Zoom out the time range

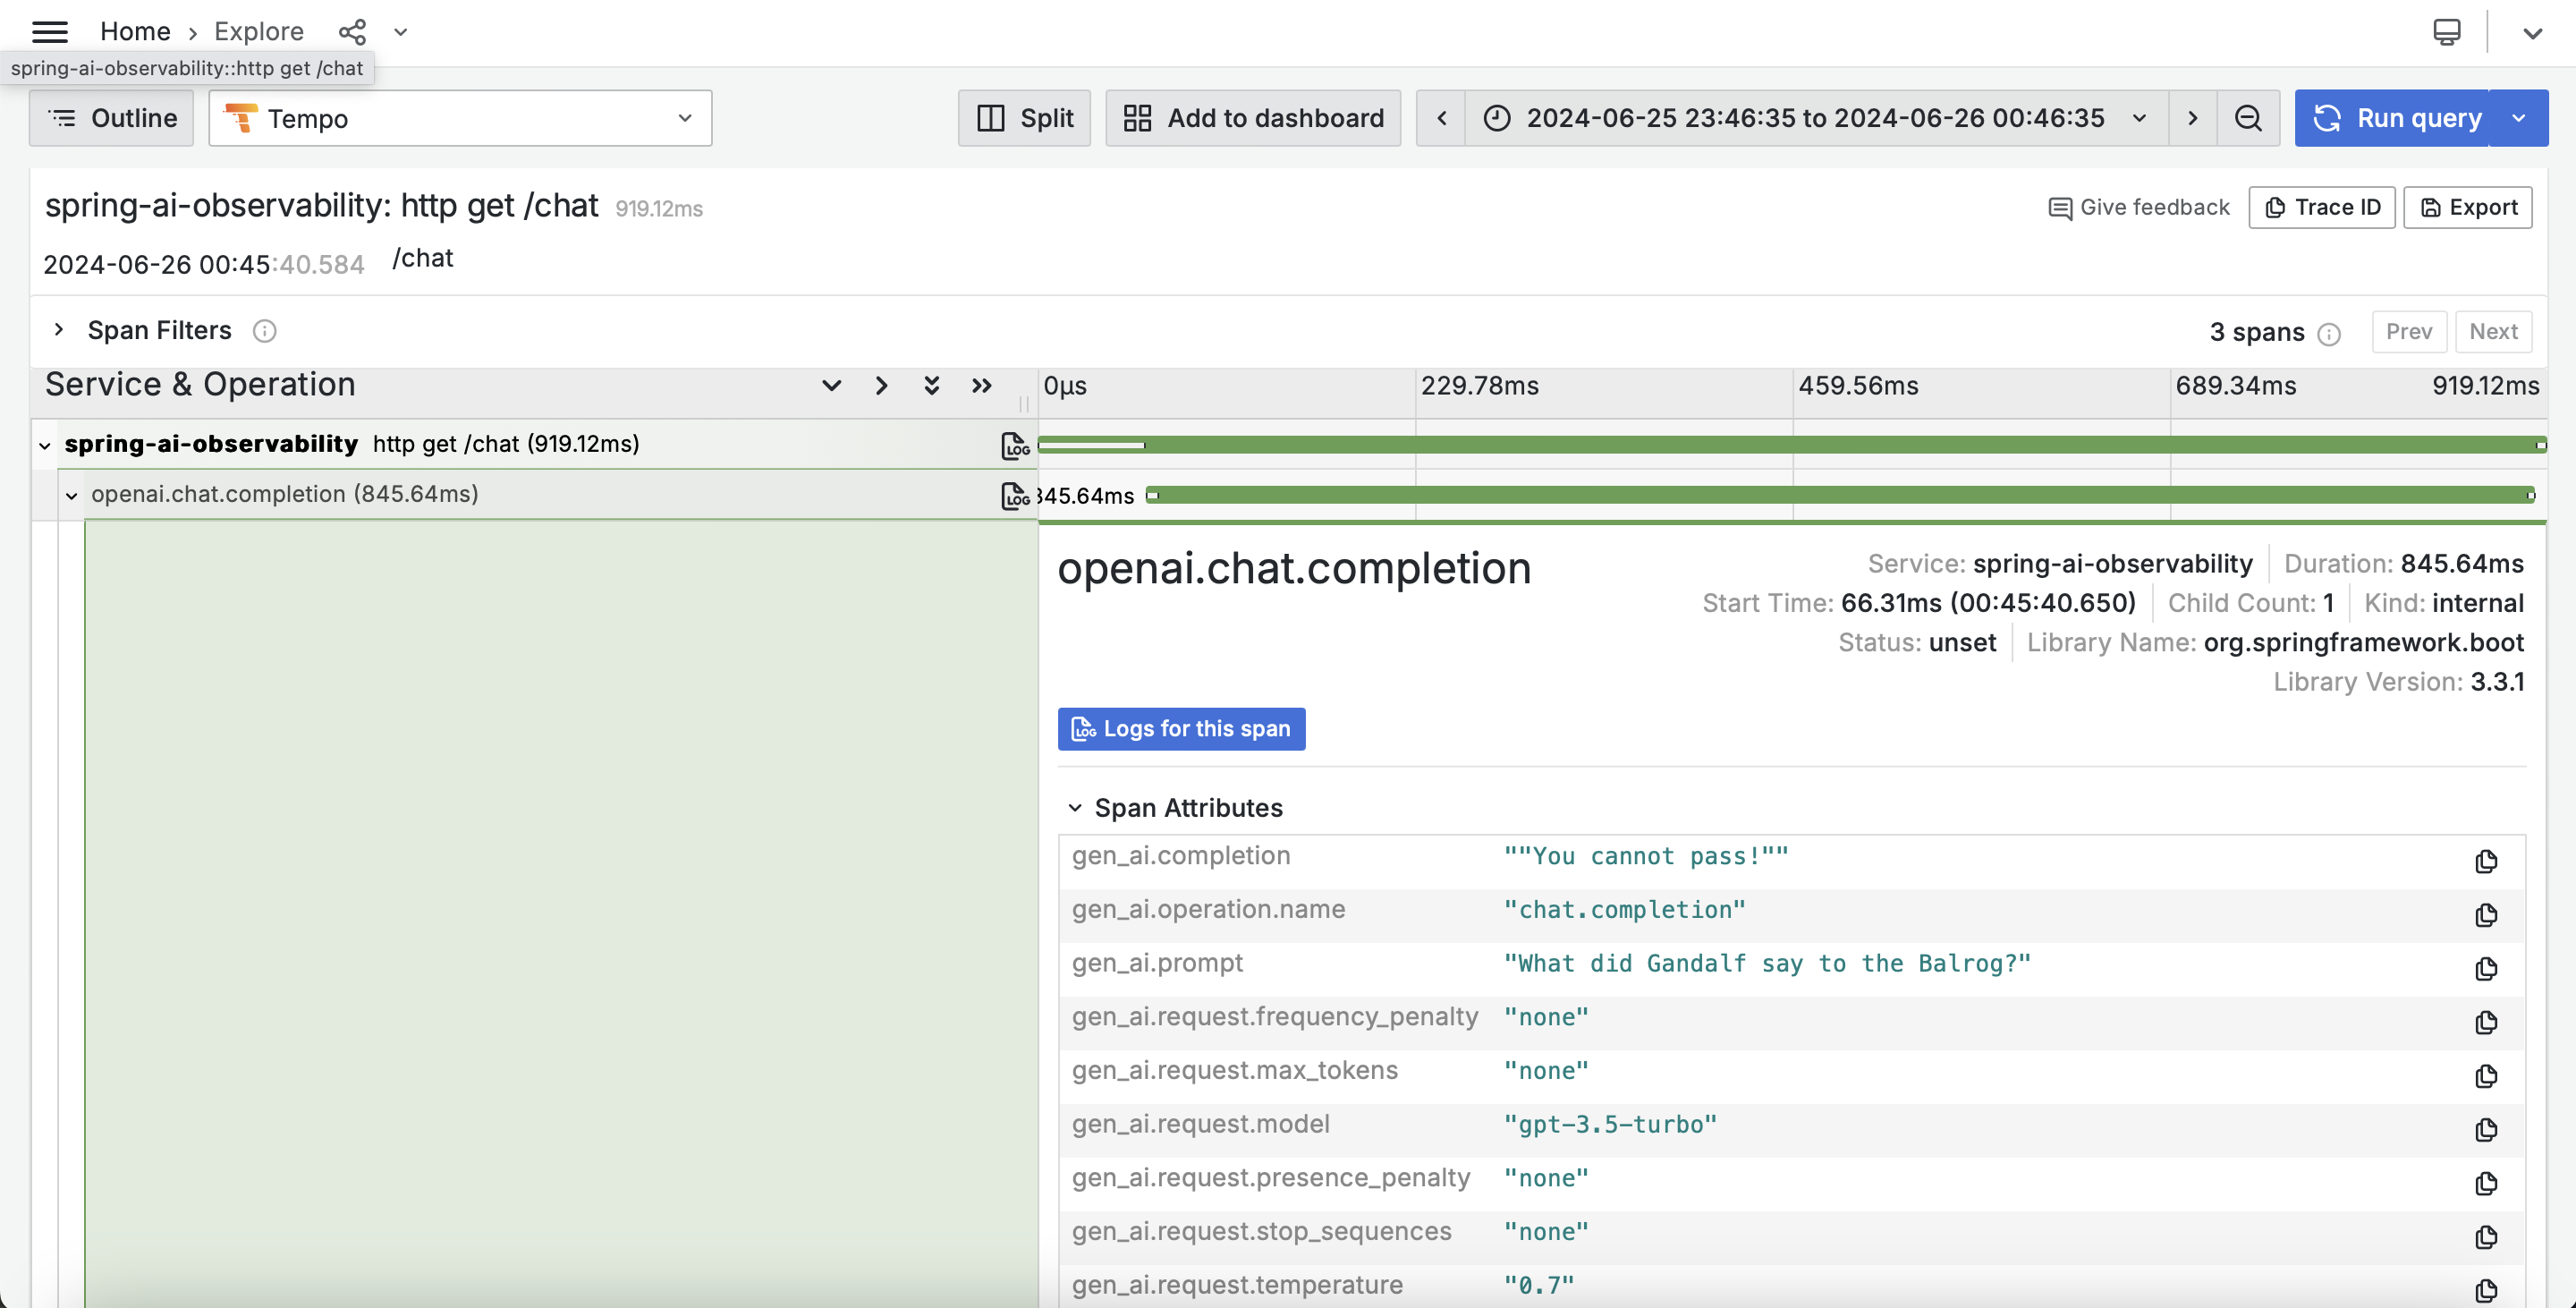[2248, 118]
